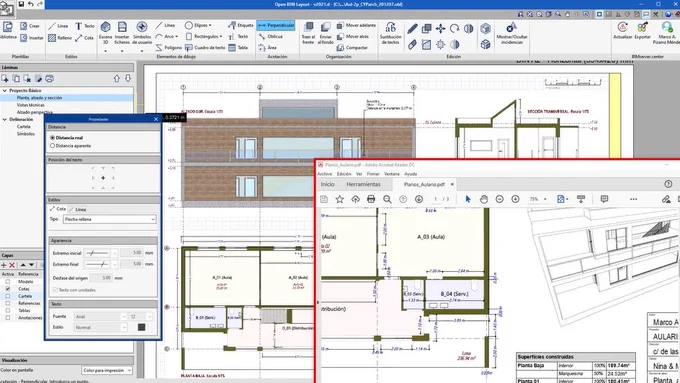Switch to Herramientas tab in Acrobat
The width and height of the screenshot is (680, 383).
click(x=363, y=184)
